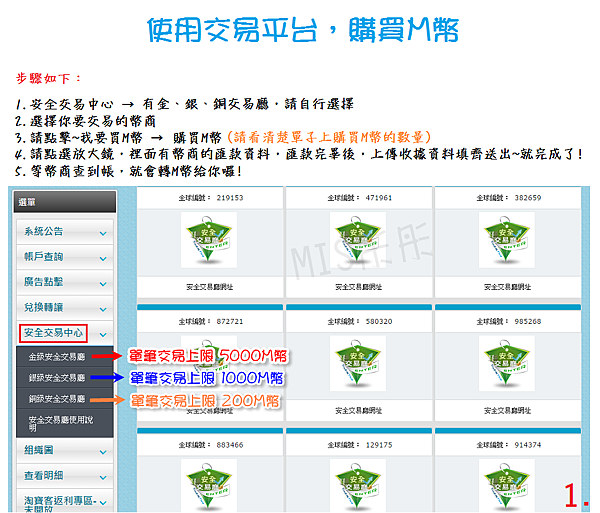This screenshot has height=513, width=600.
Task: Open trading hall icon for ID 580320
Action: point(358,363)
